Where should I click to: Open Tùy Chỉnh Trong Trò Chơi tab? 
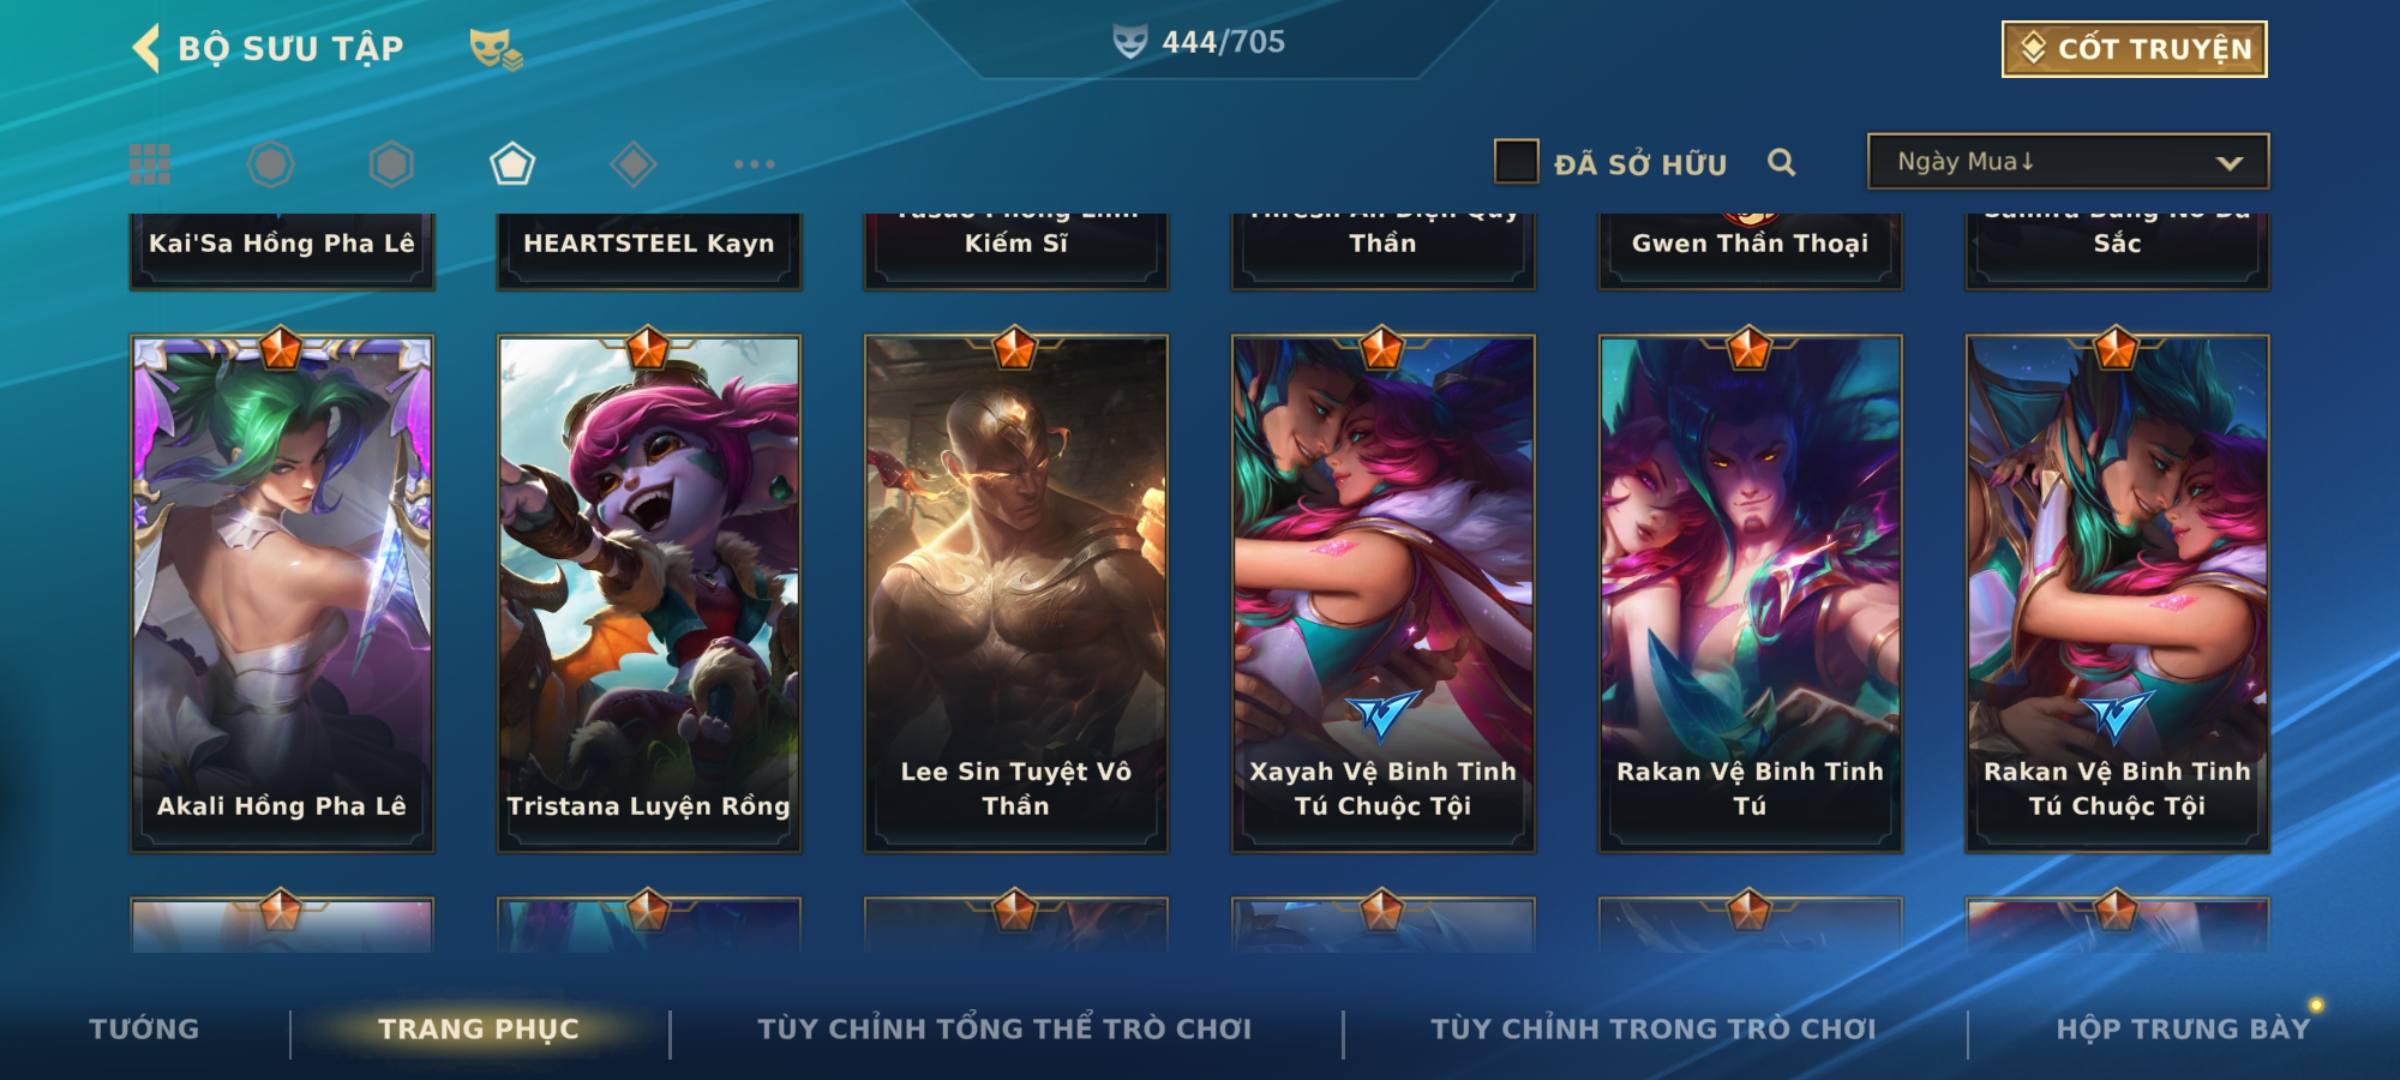1653,1029
